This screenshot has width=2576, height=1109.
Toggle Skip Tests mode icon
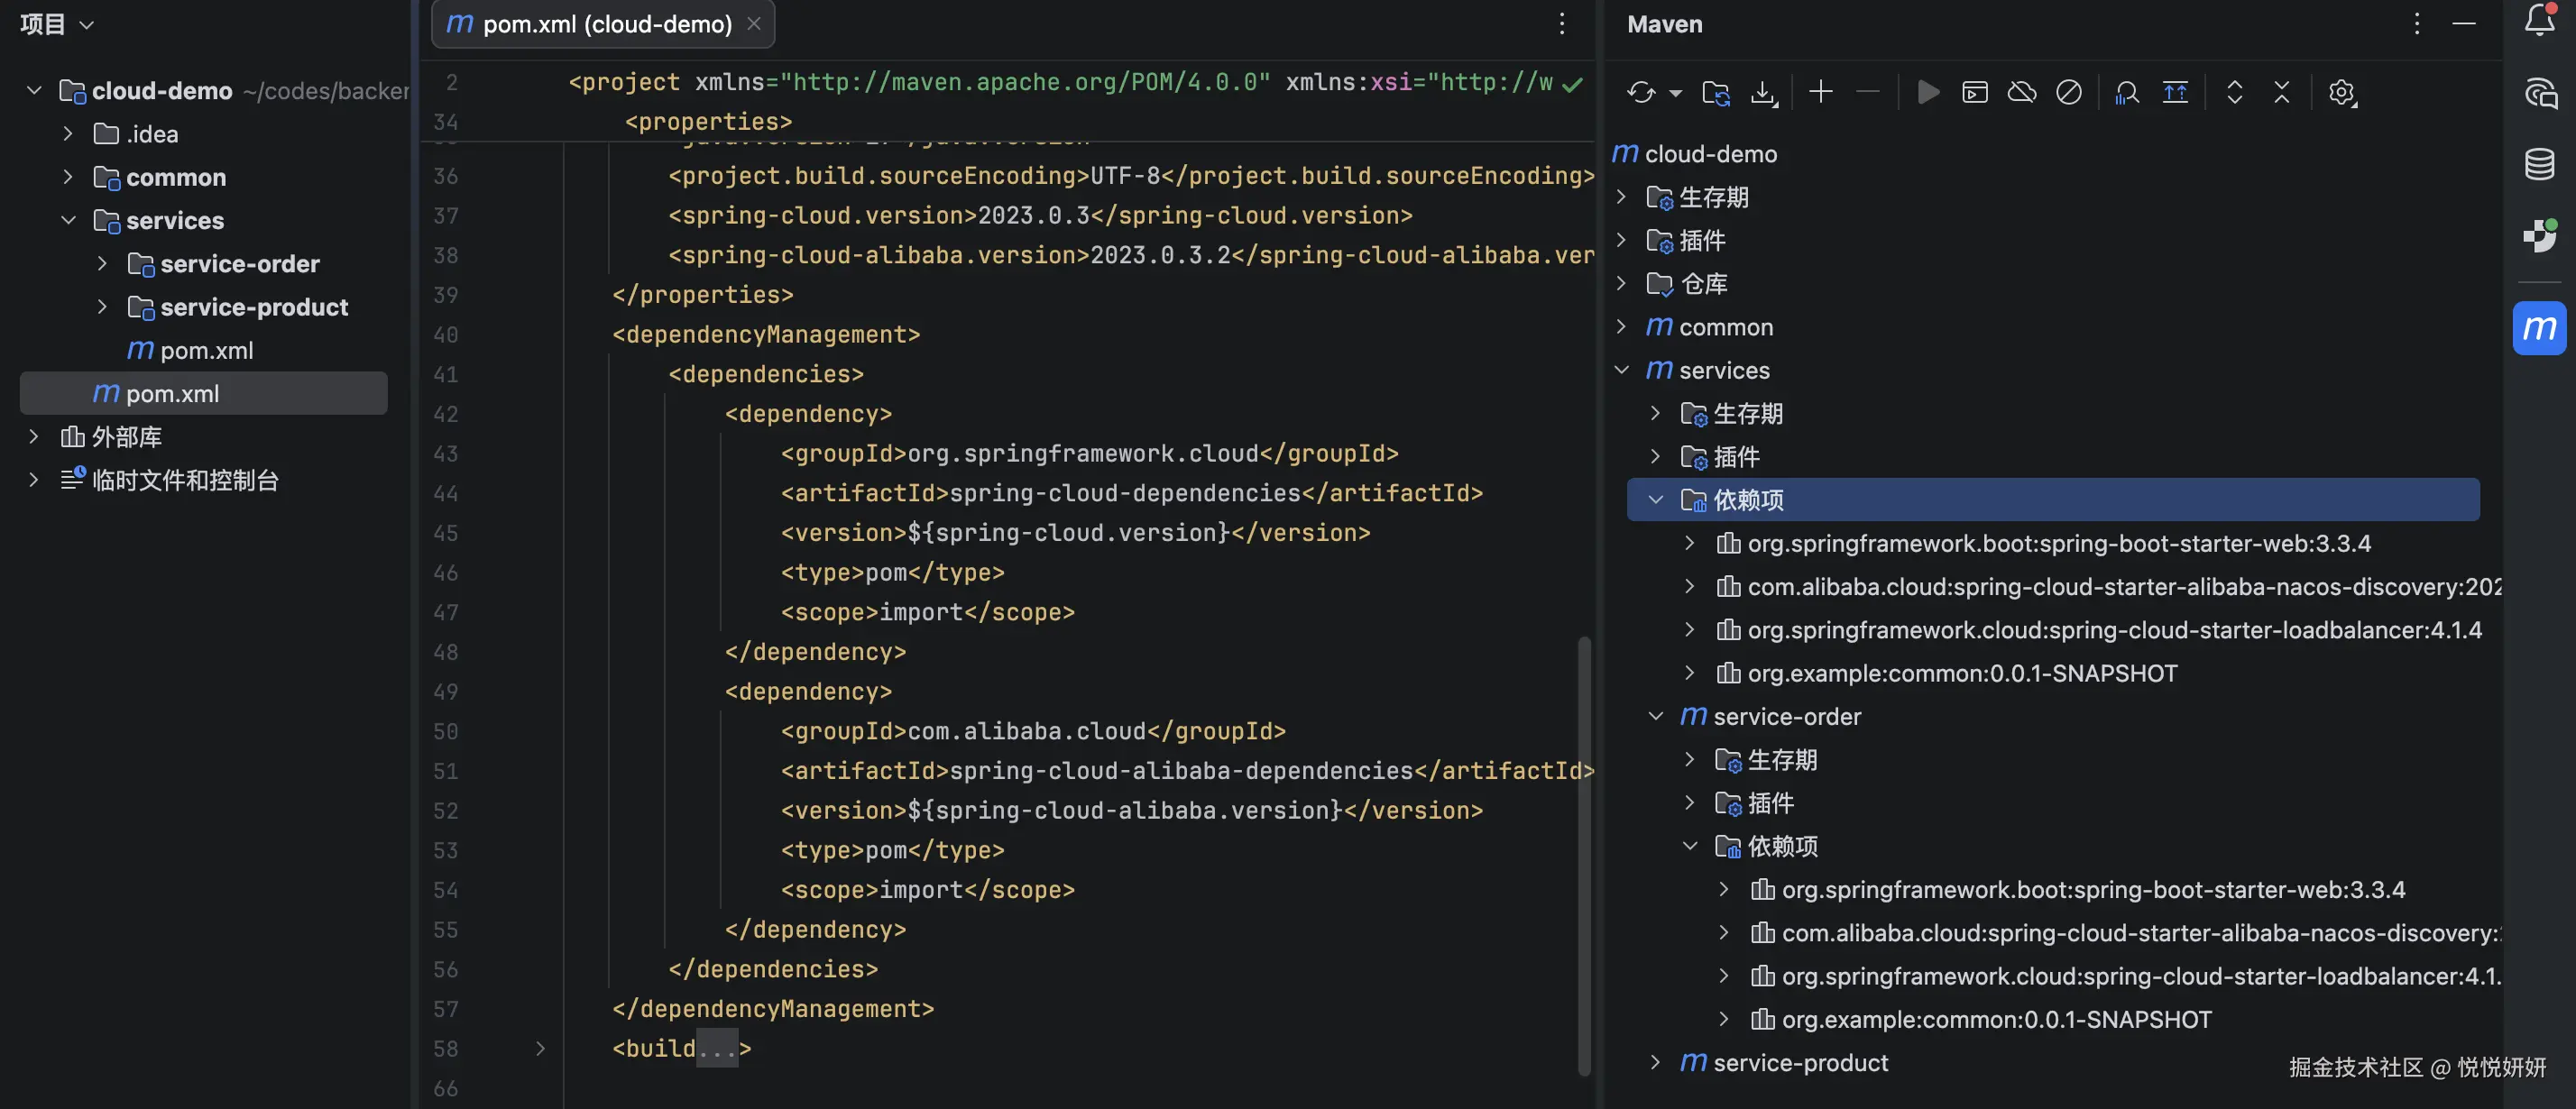2068,93
